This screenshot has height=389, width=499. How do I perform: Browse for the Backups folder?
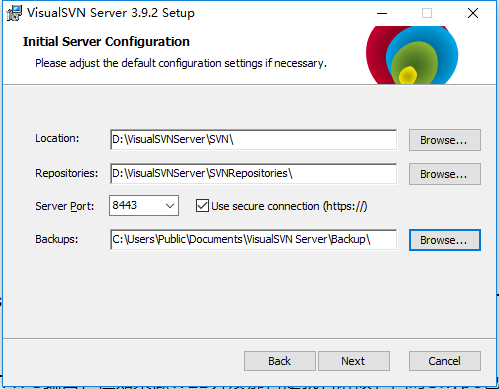tap(445, 240)
